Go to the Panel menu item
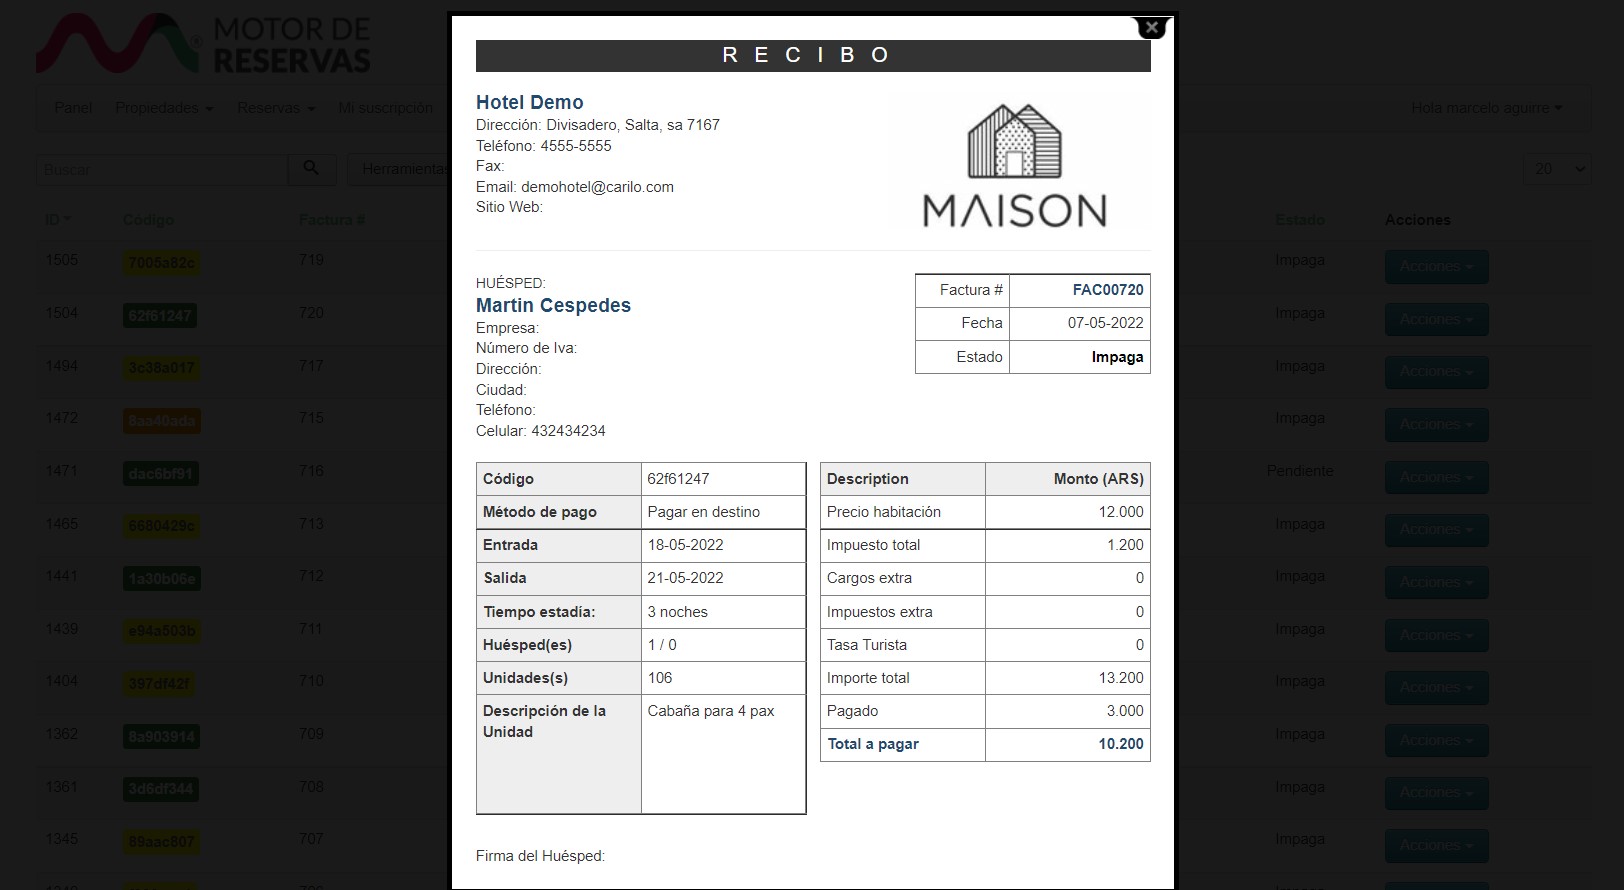 73,108
